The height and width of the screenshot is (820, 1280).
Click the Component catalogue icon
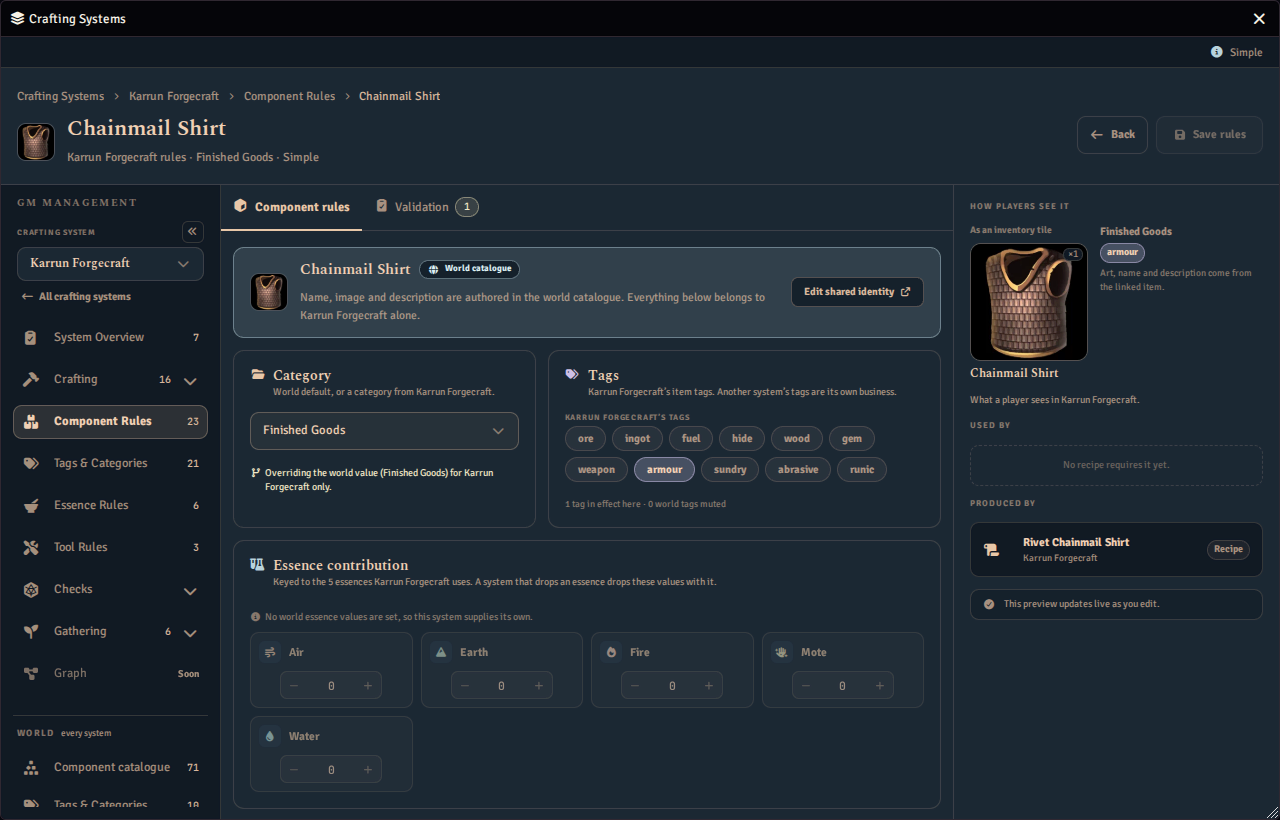tap(31, 768)
